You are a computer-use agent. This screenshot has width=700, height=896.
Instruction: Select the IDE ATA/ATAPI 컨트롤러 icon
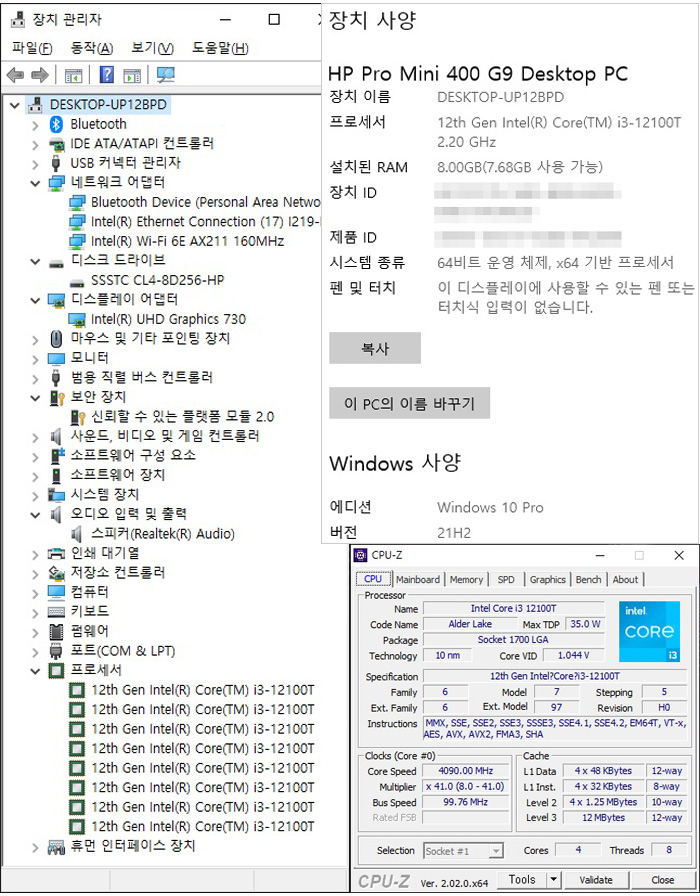(56, 143)
